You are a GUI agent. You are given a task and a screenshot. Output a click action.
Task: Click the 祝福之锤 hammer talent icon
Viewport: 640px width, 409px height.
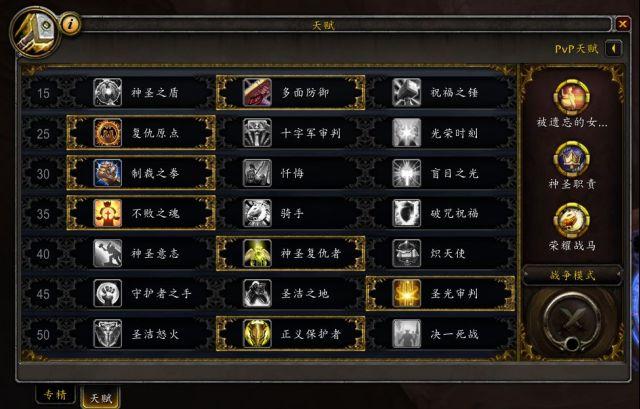(x=407, y=93)
